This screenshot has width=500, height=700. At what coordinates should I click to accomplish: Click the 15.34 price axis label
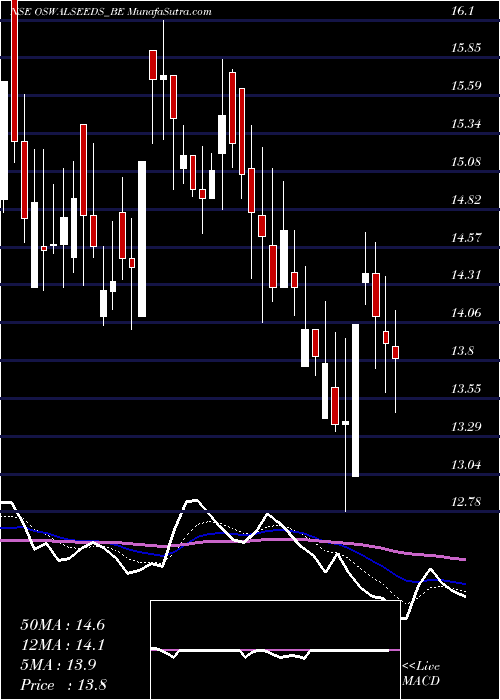click(x=466, y=124)
